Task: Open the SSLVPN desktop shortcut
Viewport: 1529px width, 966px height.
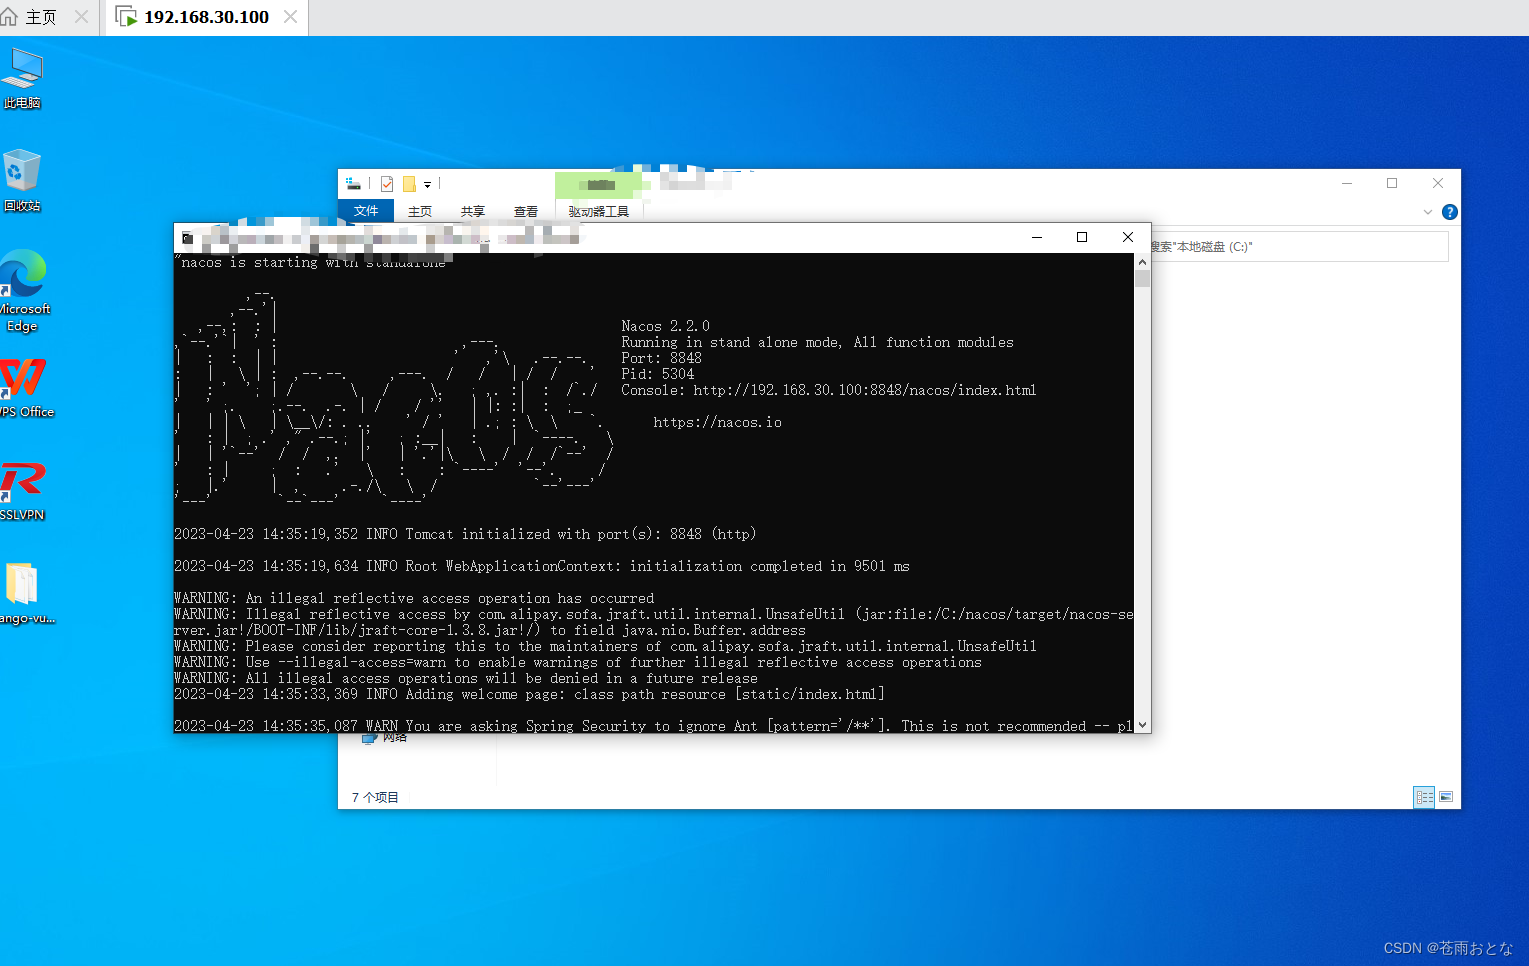Action: click(22, 491)
